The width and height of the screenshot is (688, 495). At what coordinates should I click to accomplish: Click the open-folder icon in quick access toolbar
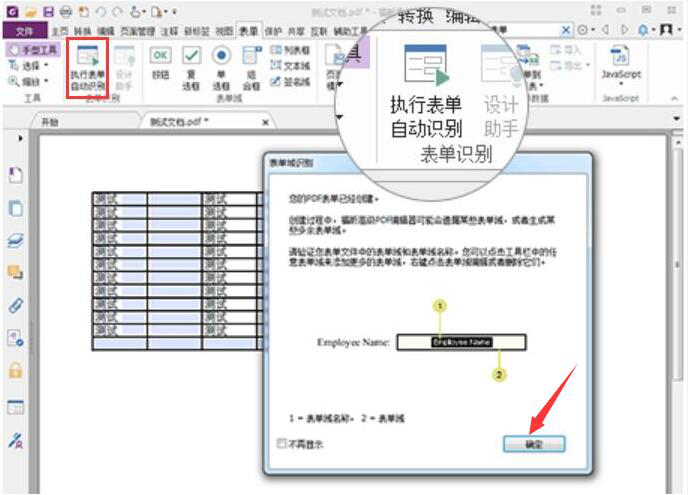point(31,12)
